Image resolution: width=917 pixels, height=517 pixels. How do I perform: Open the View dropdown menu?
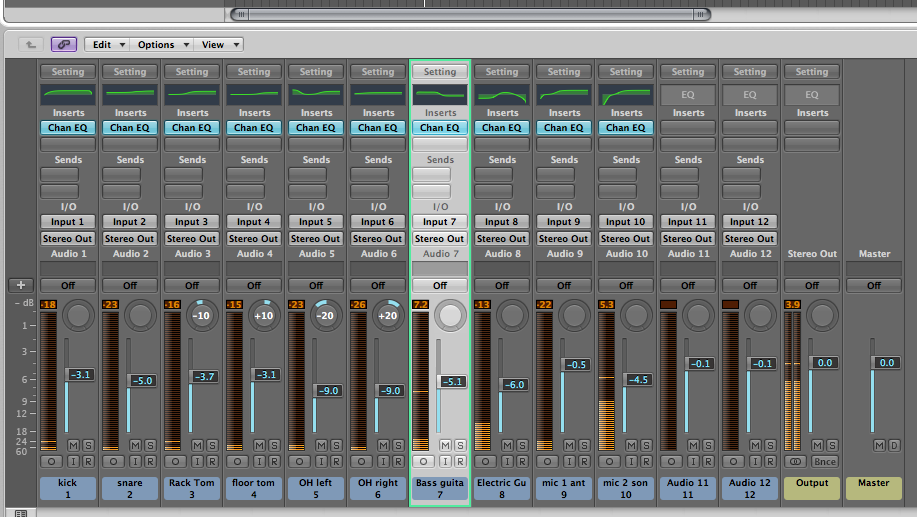click(x=219, y=44)
